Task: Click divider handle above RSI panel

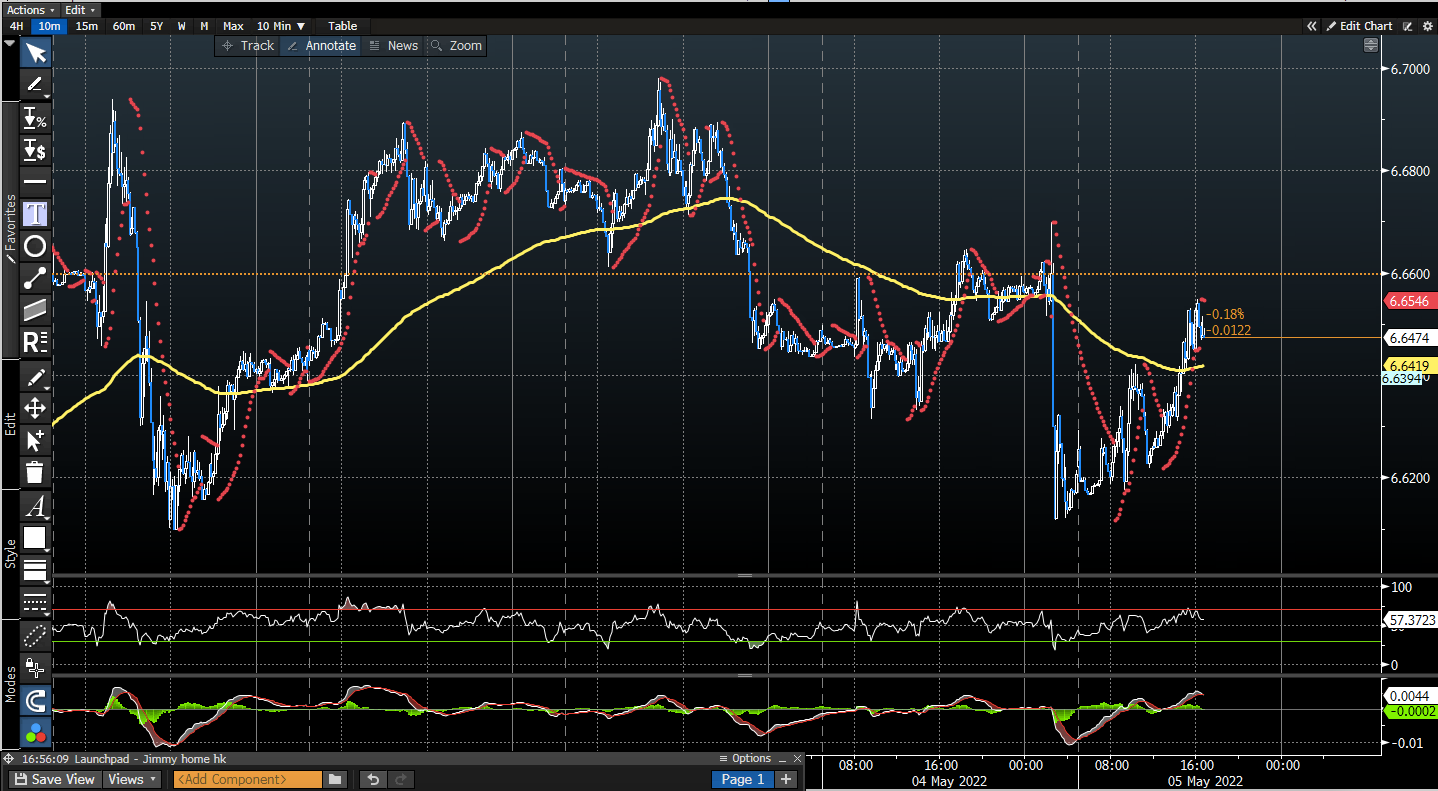Action: (744, 575)
